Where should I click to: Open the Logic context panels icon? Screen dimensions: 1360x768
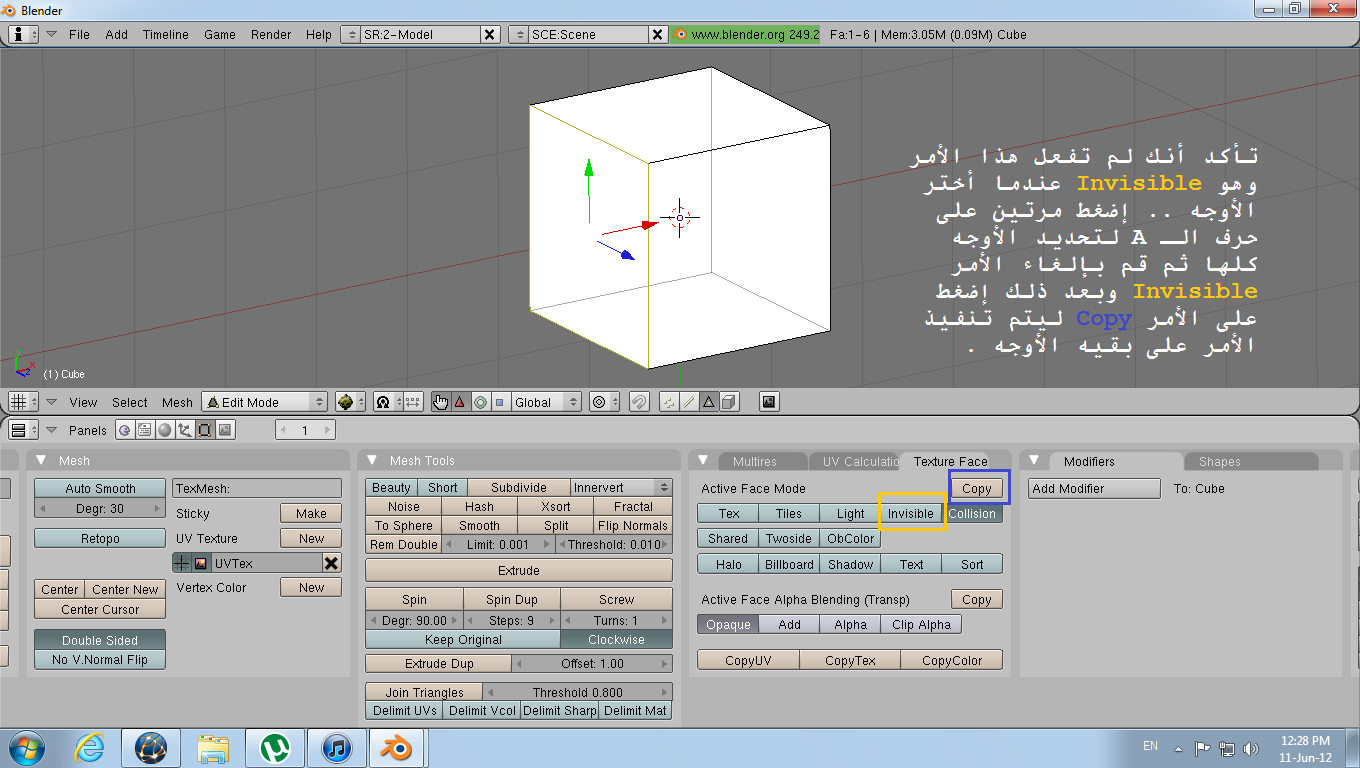[125, 430]
